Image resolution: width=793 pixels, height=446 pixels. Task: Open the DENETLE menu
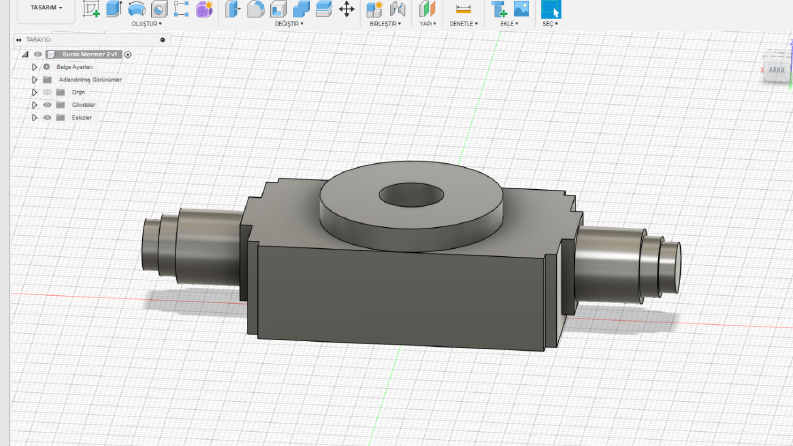tap(464, 24)
